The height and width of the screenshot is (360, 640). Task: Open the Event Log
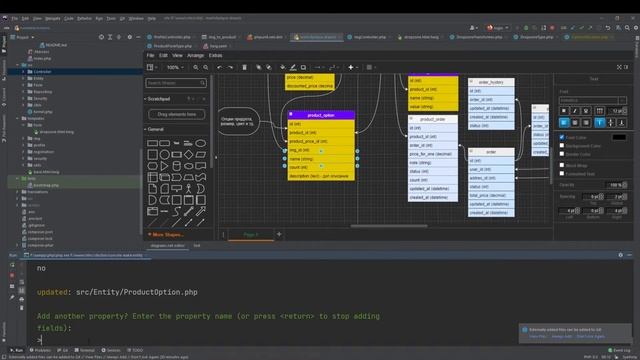[x=619, y=350]
